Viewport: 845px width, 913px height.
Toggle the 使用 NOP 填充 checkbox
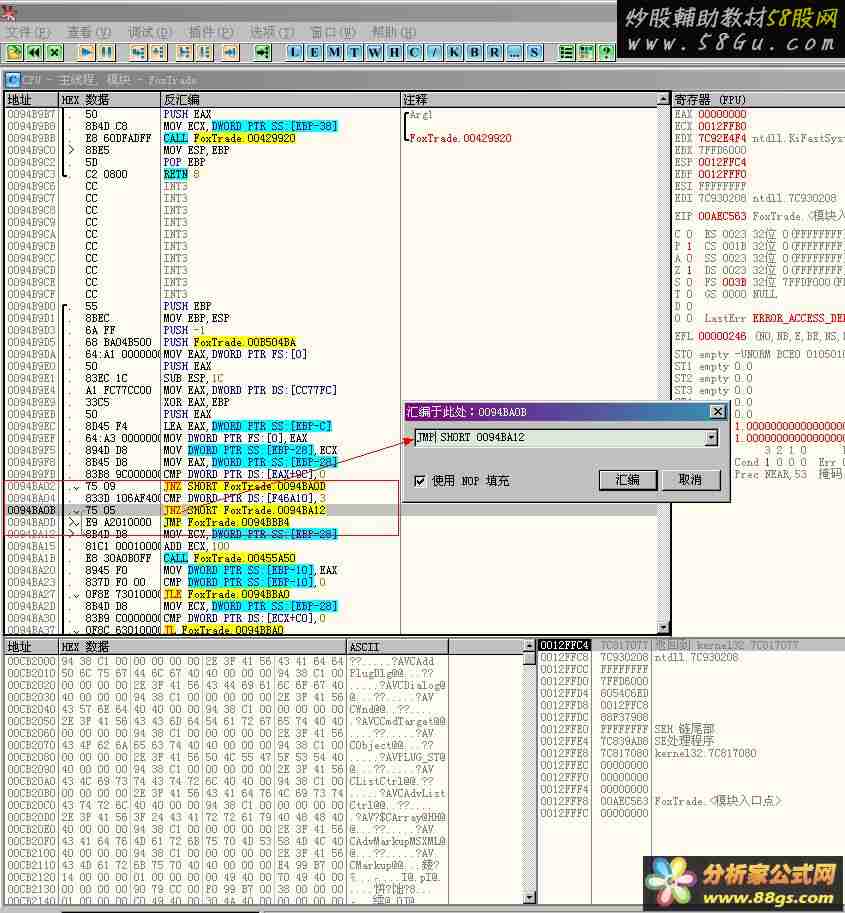click(419, 481)
